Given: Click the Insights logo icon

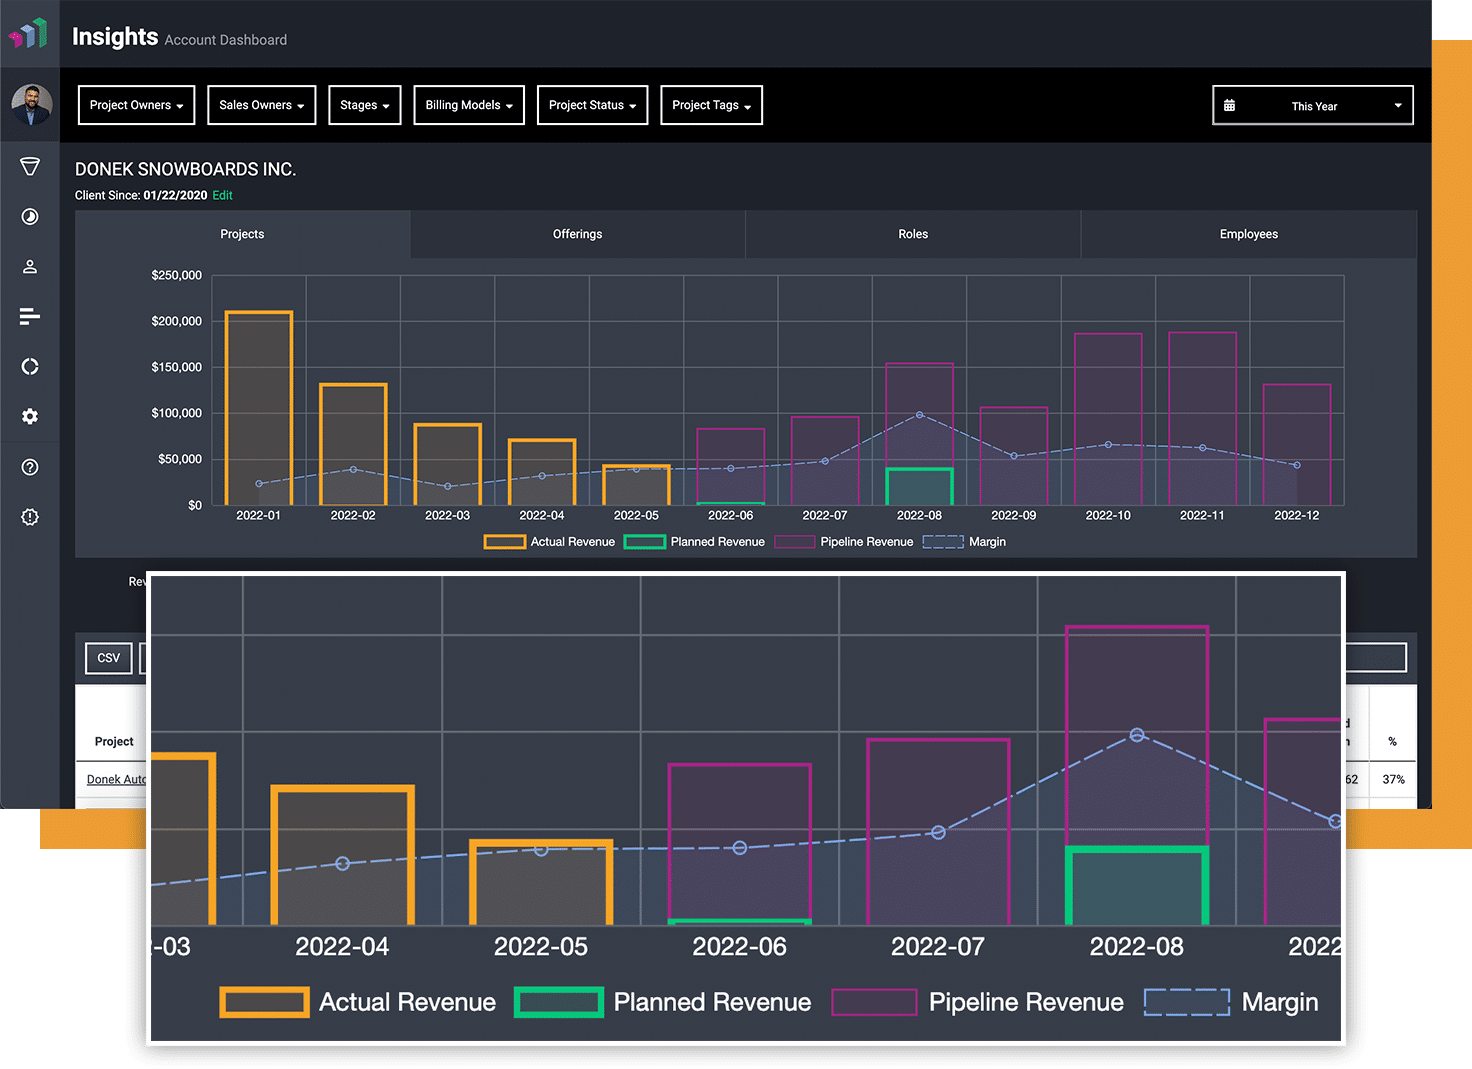Looking at the screenshot, I should [x=29, y=33].
